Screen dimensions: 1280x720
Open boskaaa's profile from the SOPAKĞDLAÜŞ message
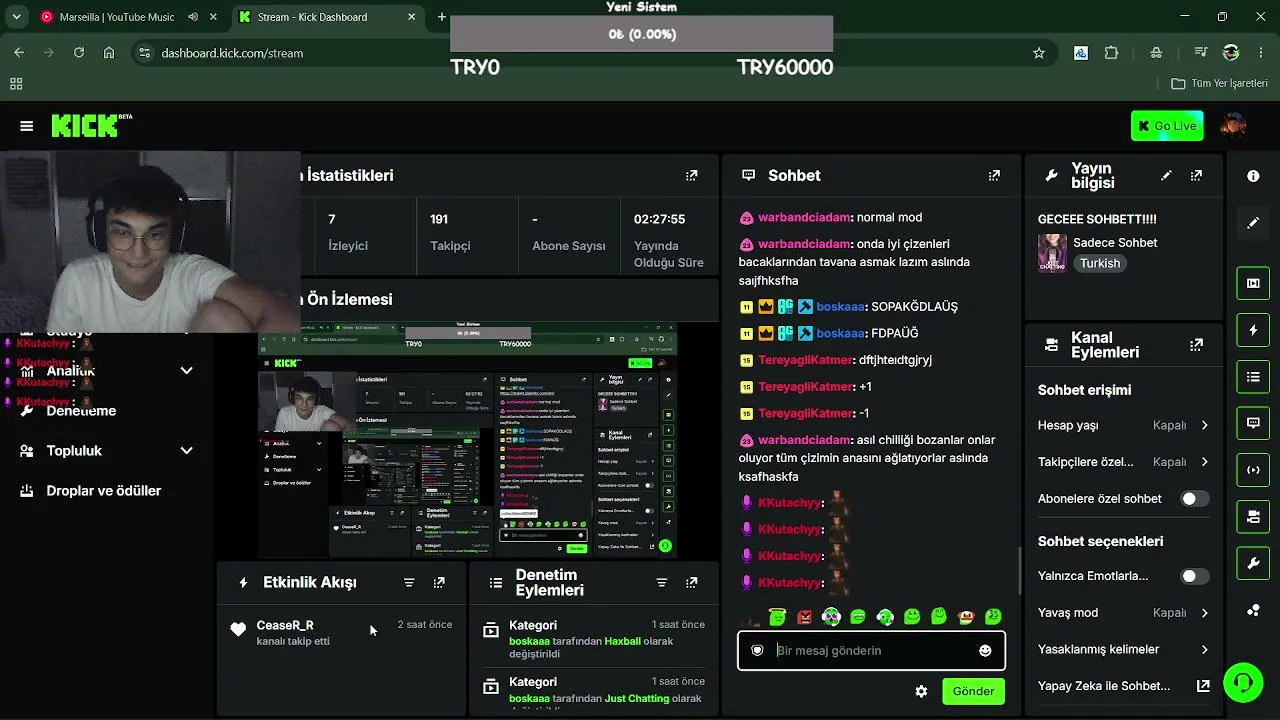(x=840, y=306)
